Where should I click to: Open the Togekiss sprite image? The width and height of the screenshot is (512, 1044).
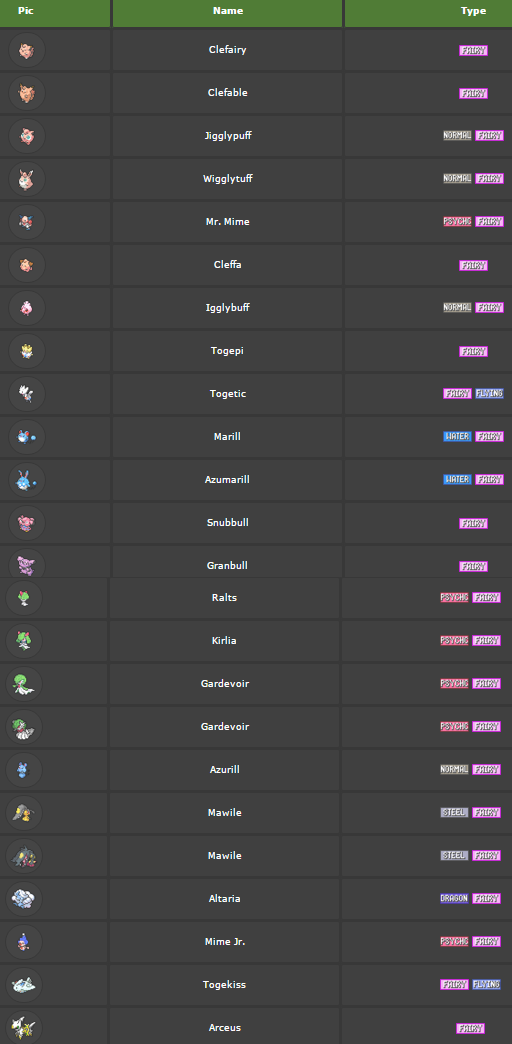(x=24, y=985)
